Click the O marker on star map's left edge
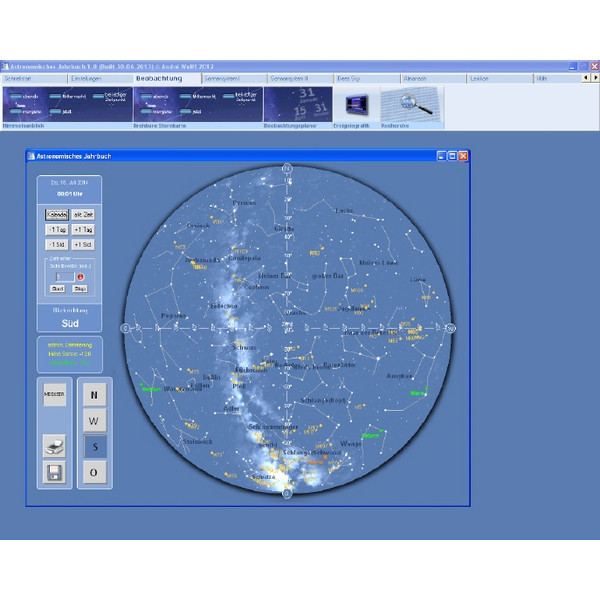Viewport: 600px width, 600px height. (x=125, y=328)
